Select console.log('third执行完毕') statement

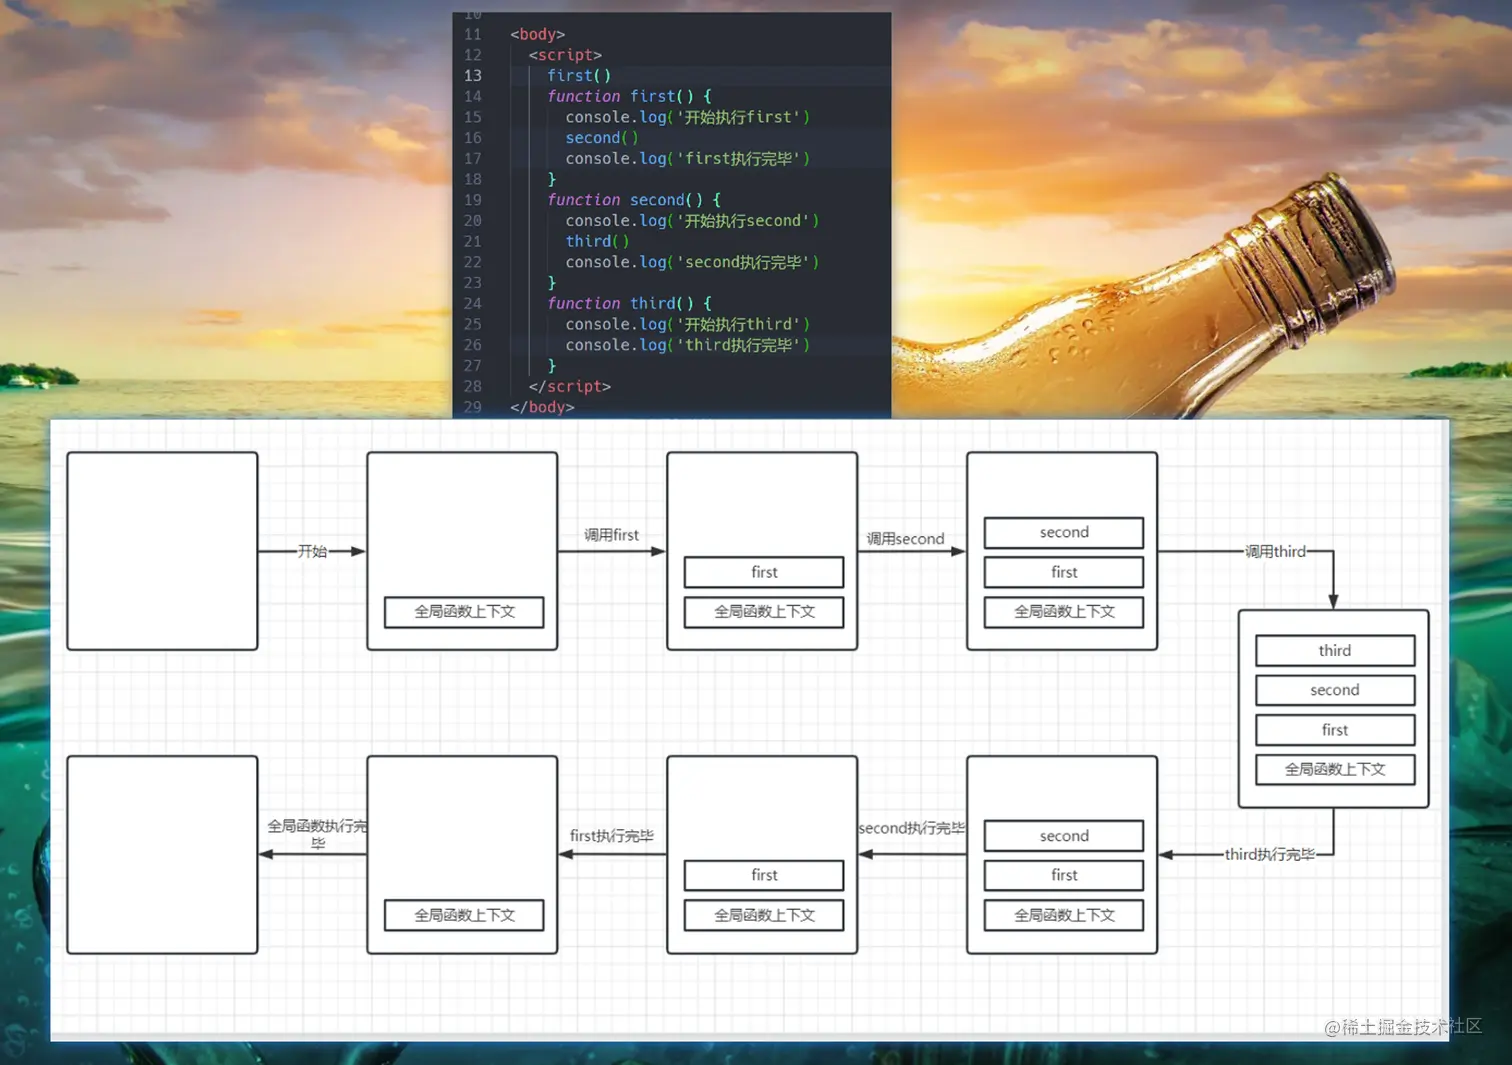pyautogui.click(x=687, y=345)
